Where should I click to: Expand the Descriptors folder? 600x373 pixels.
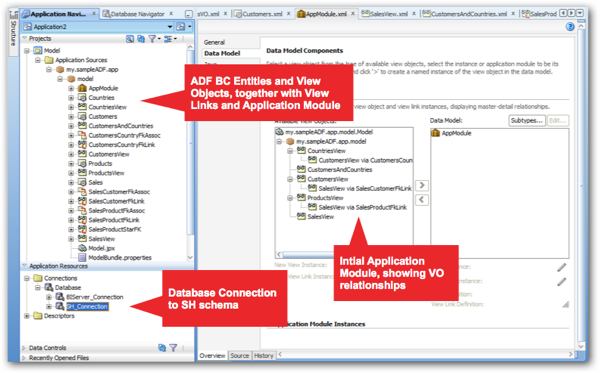(27, 316)
